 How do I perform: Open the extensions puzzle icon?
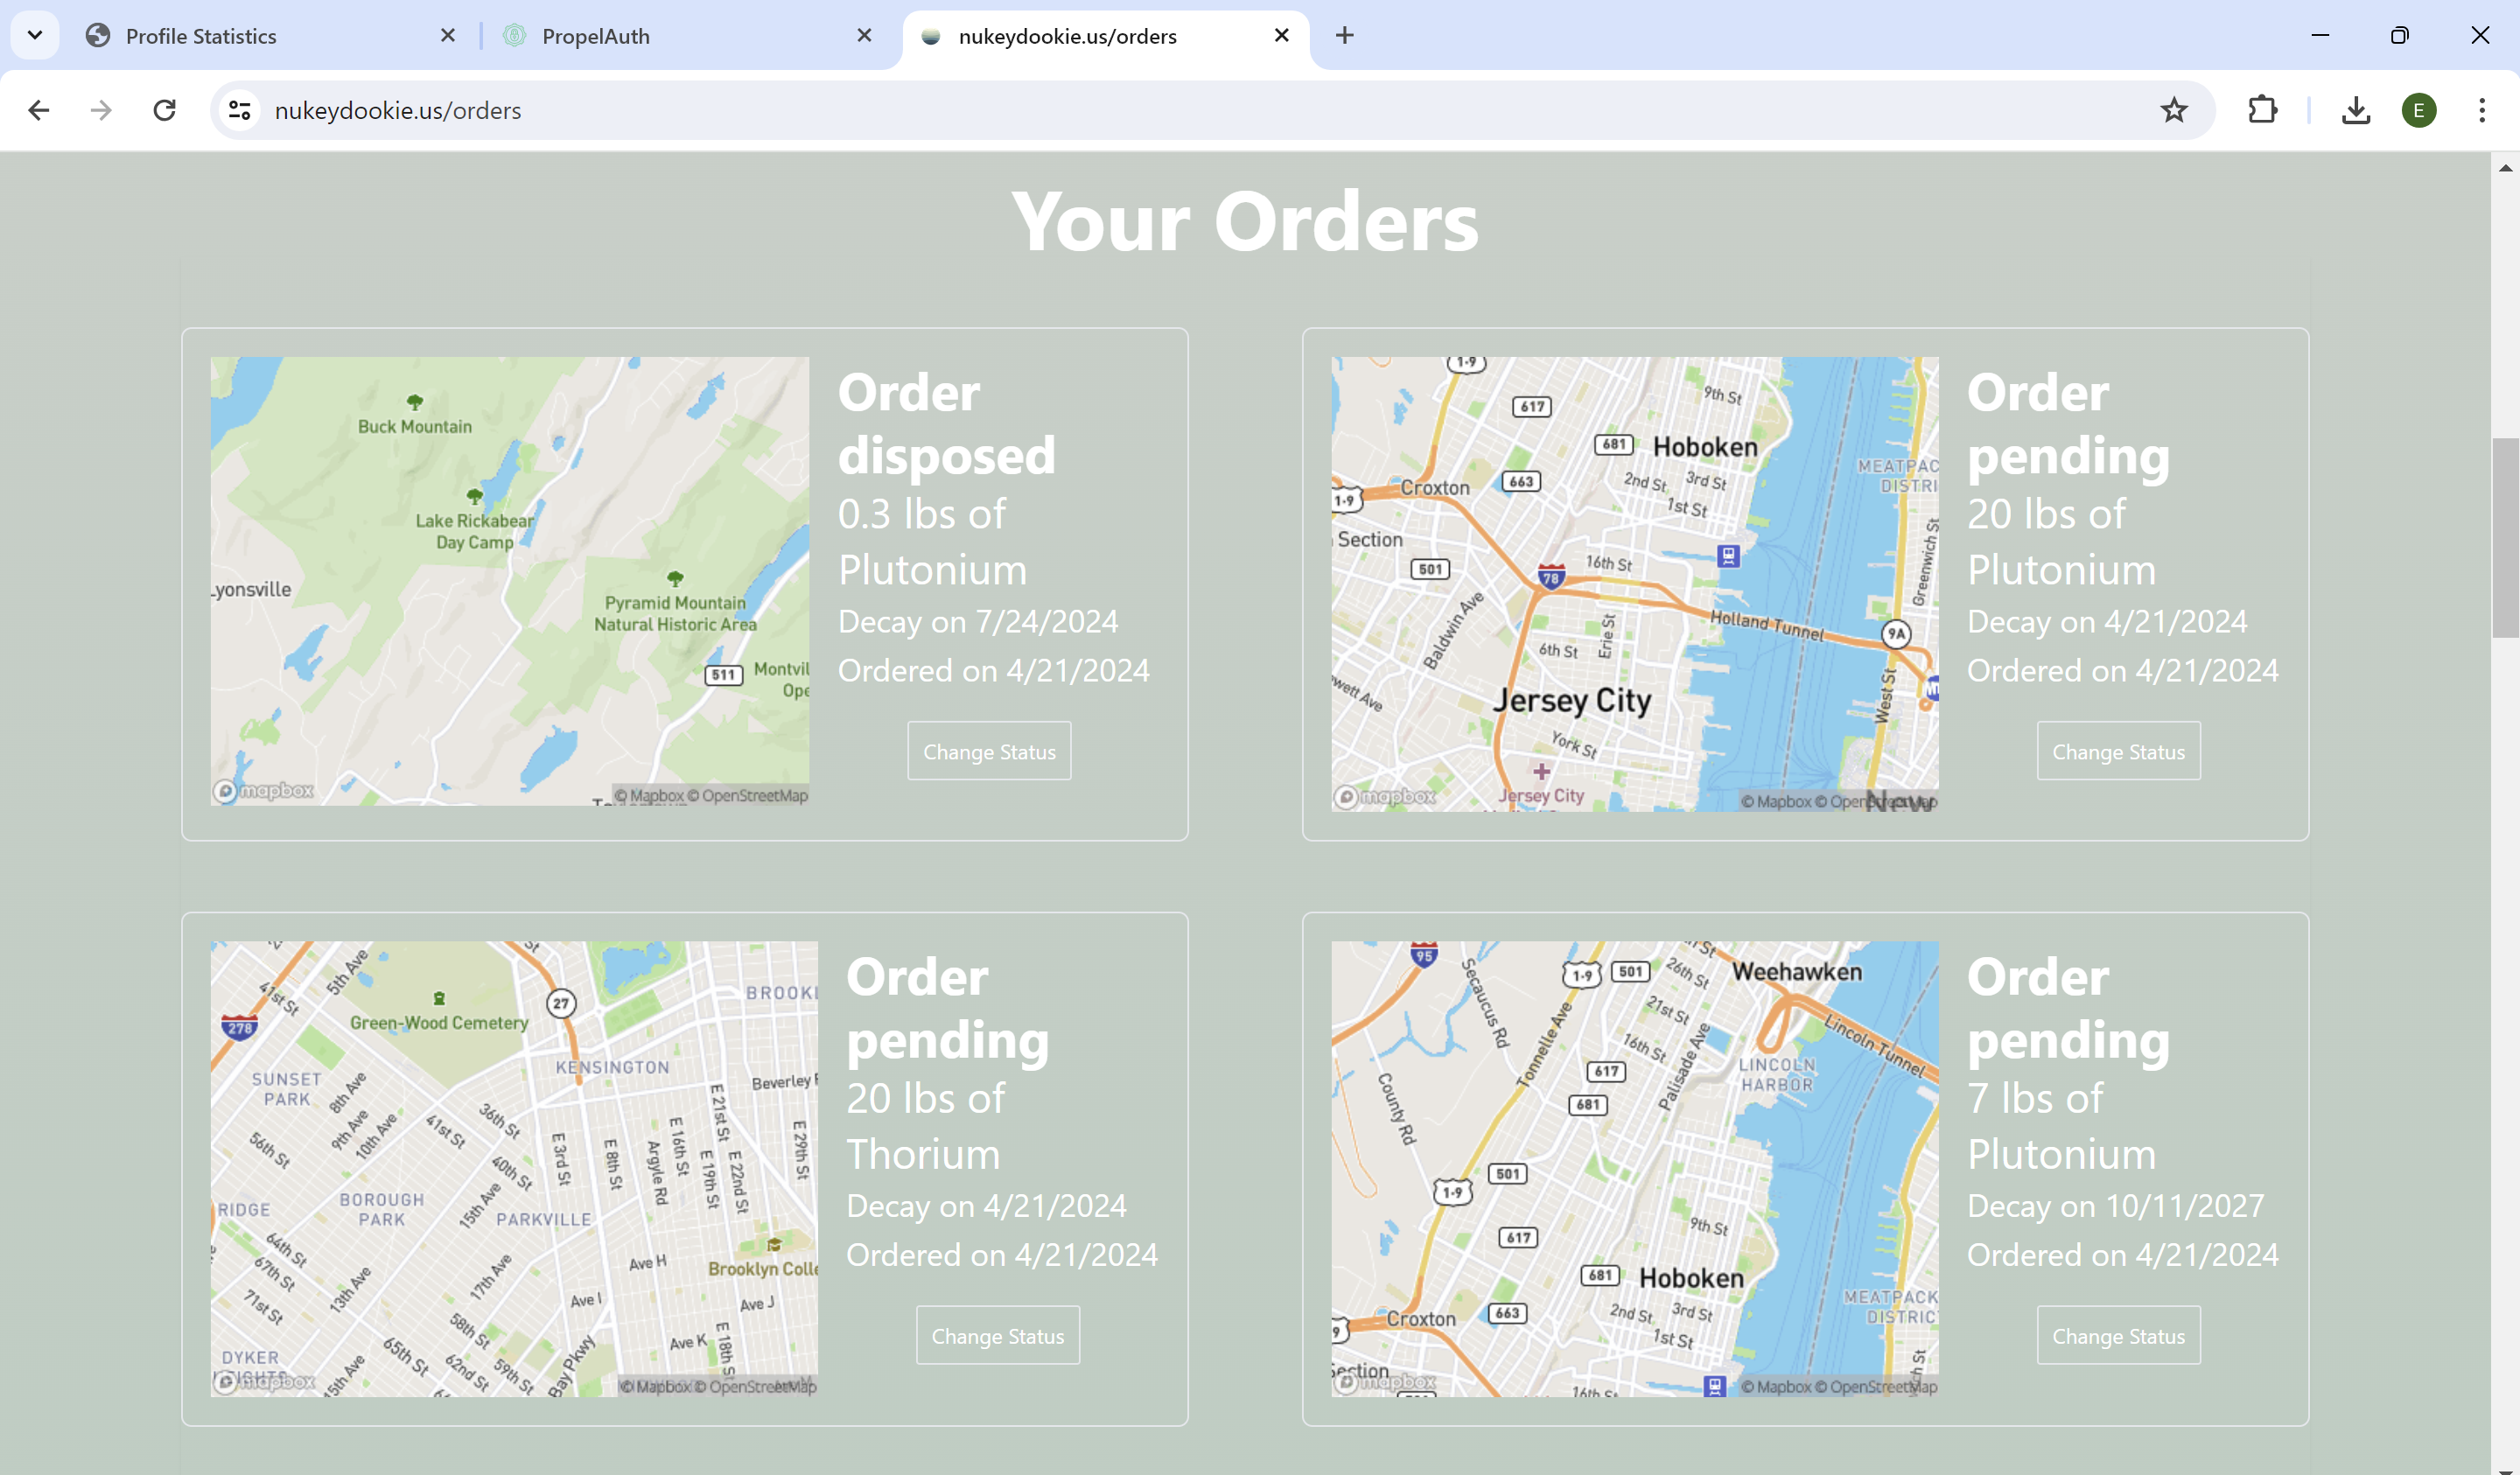point(2262,110)
